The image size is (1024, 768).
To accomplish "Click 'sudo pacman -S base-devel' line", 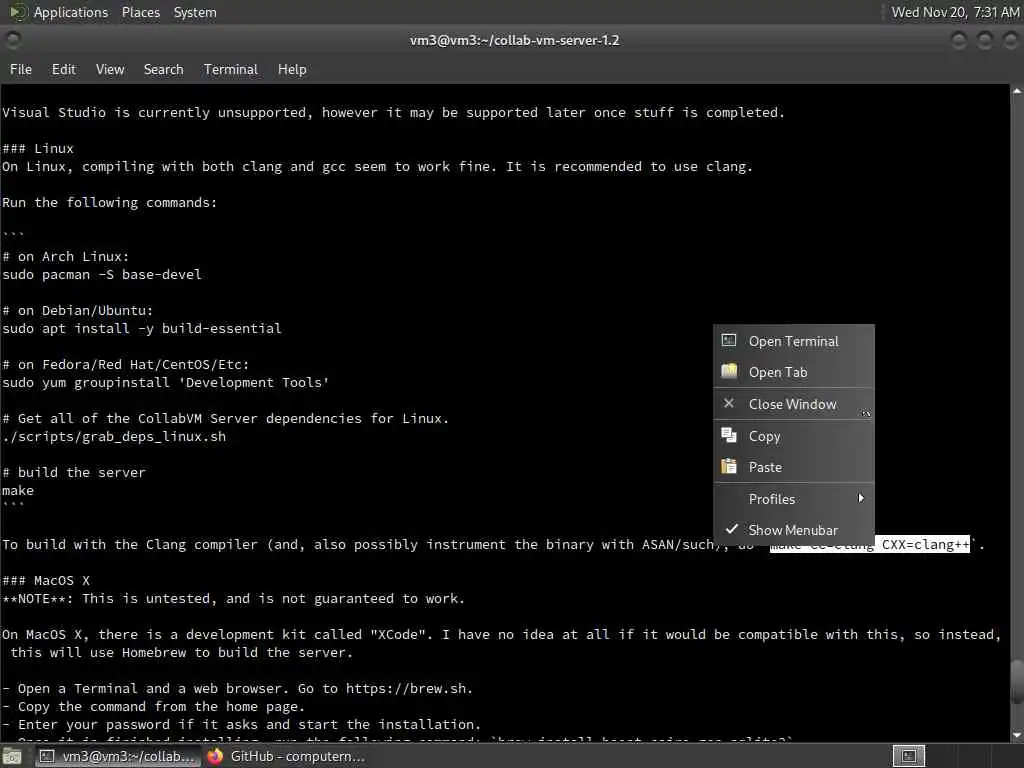I will pos(102,274).
